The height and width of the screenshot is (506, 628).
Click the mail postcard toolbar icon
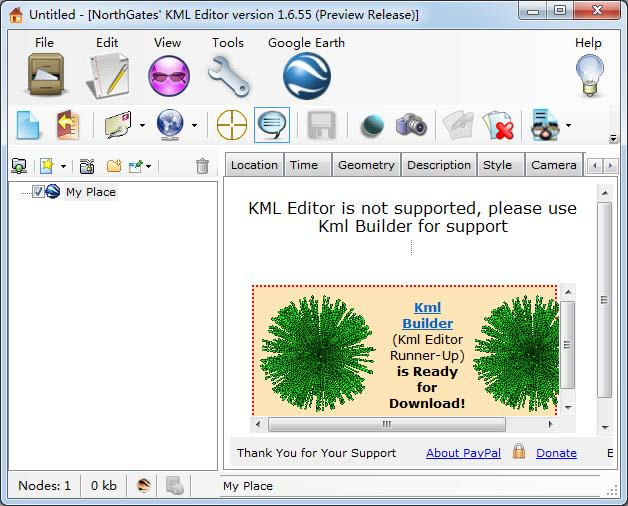pos(119,125)
